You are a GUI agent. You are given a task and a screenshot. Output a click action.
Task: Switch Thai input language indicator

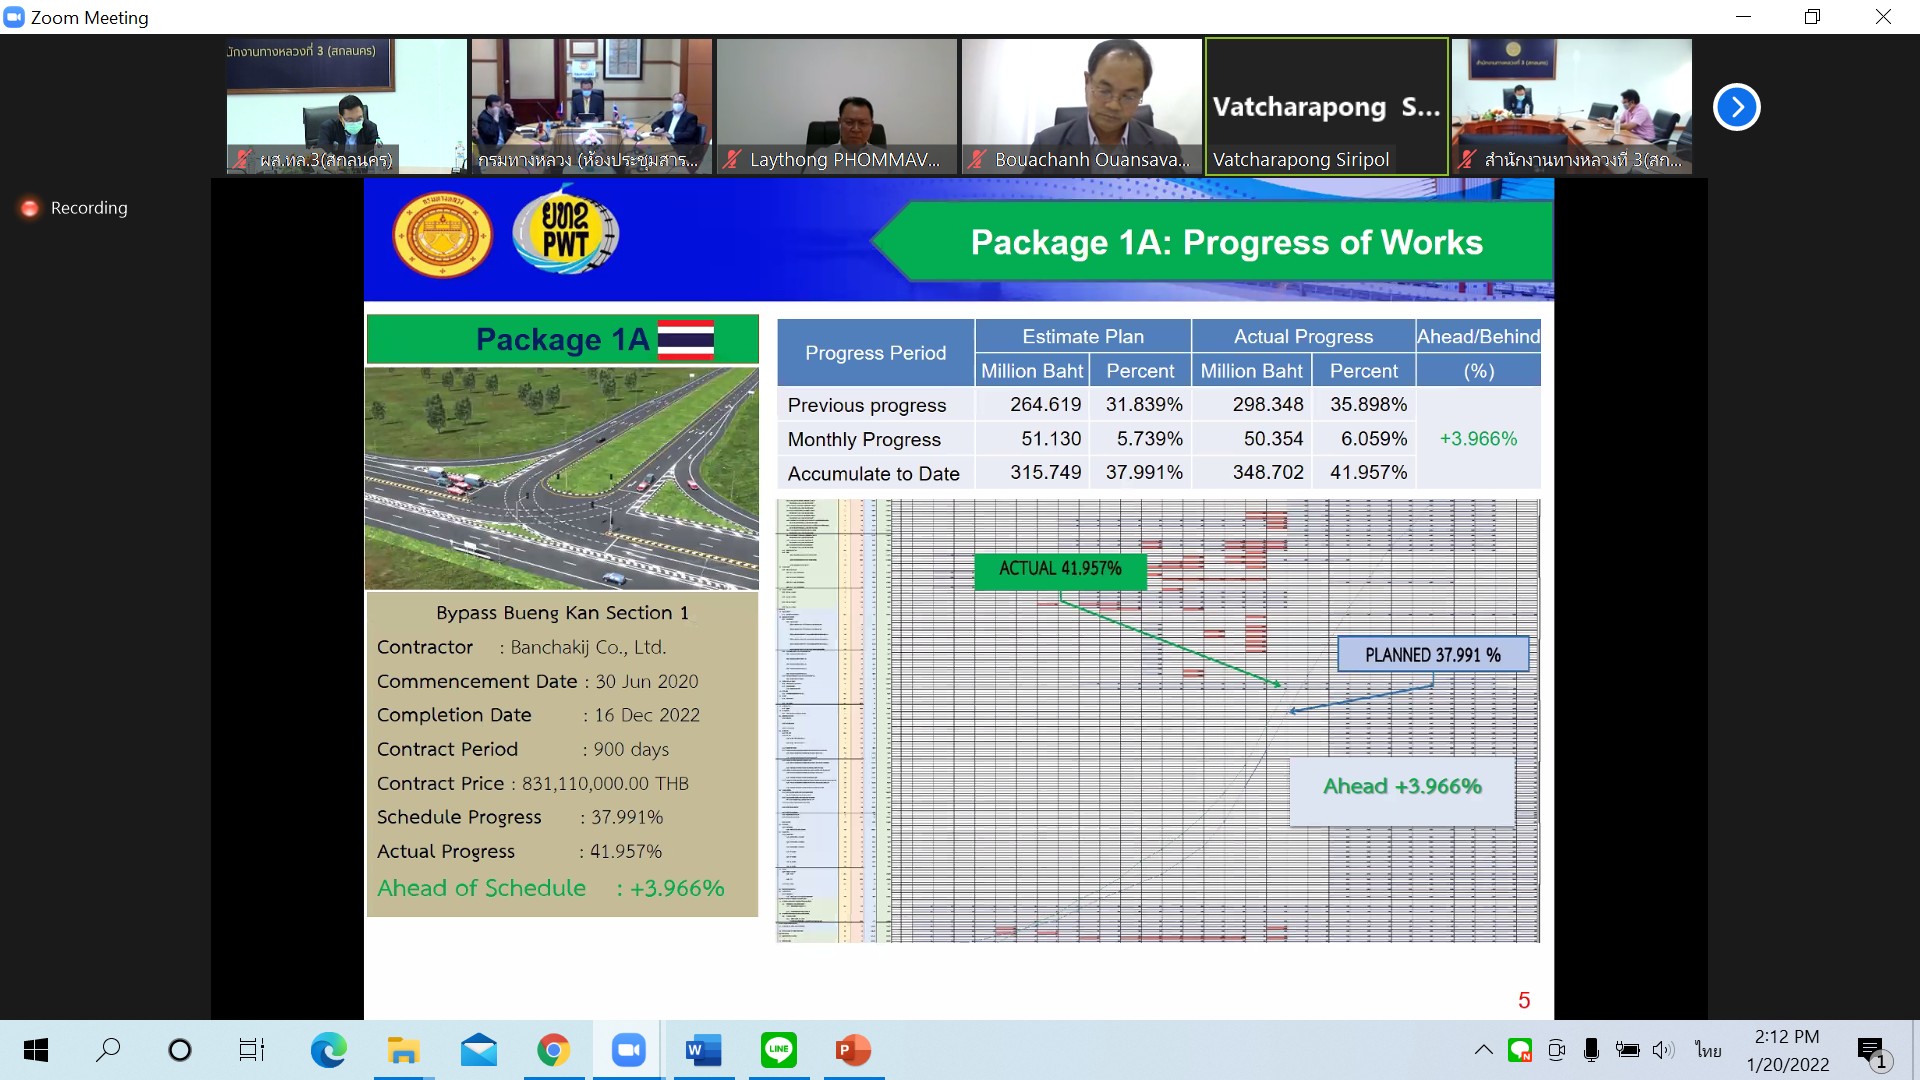pos(1708,1050)
